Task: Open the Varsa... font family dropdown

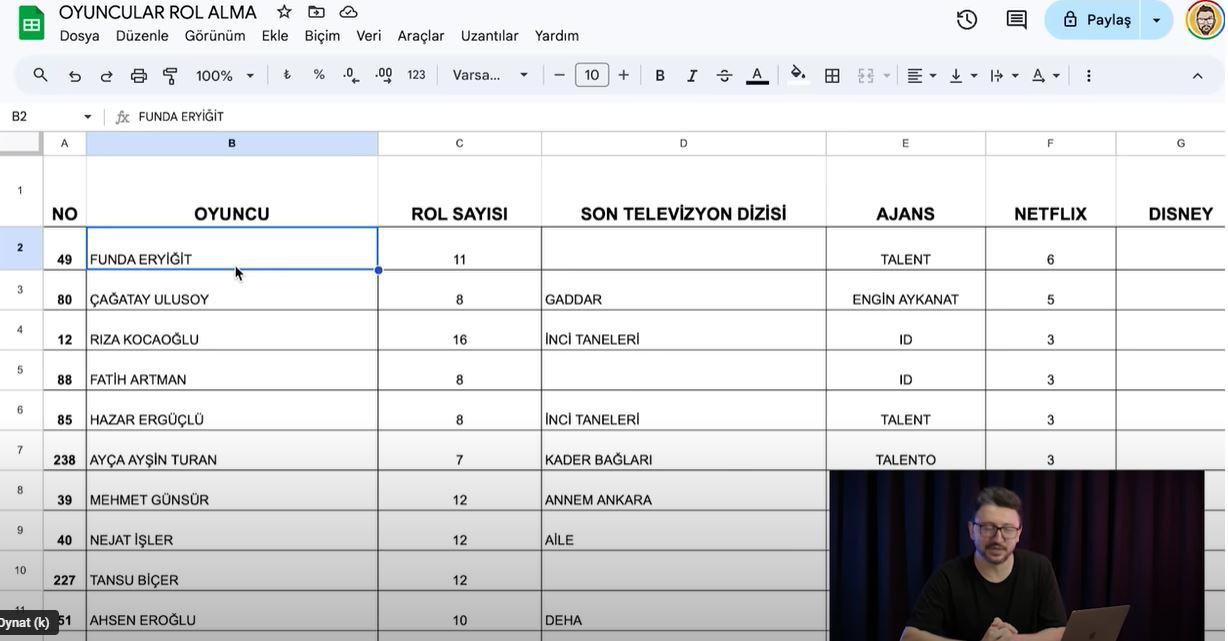Action: coord(490,75)
